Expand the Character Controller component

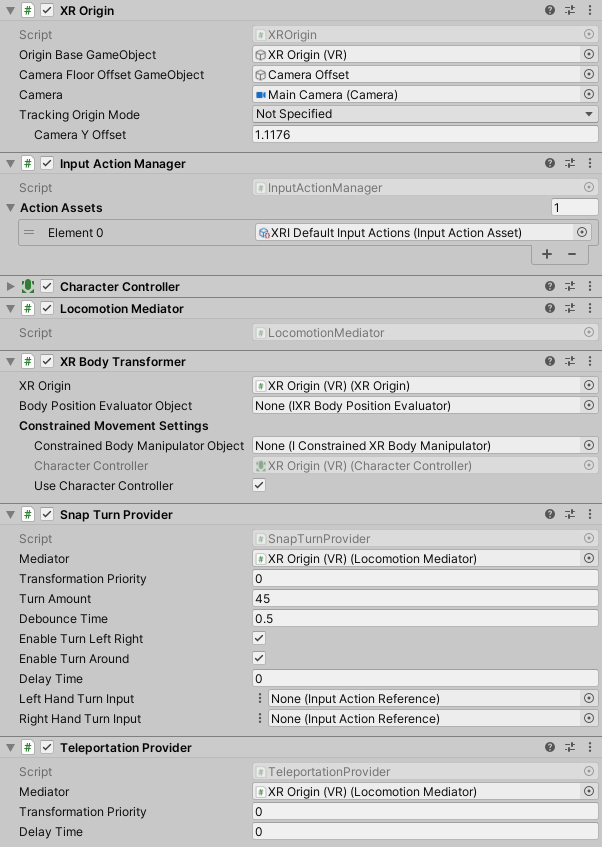coord(10,287)
